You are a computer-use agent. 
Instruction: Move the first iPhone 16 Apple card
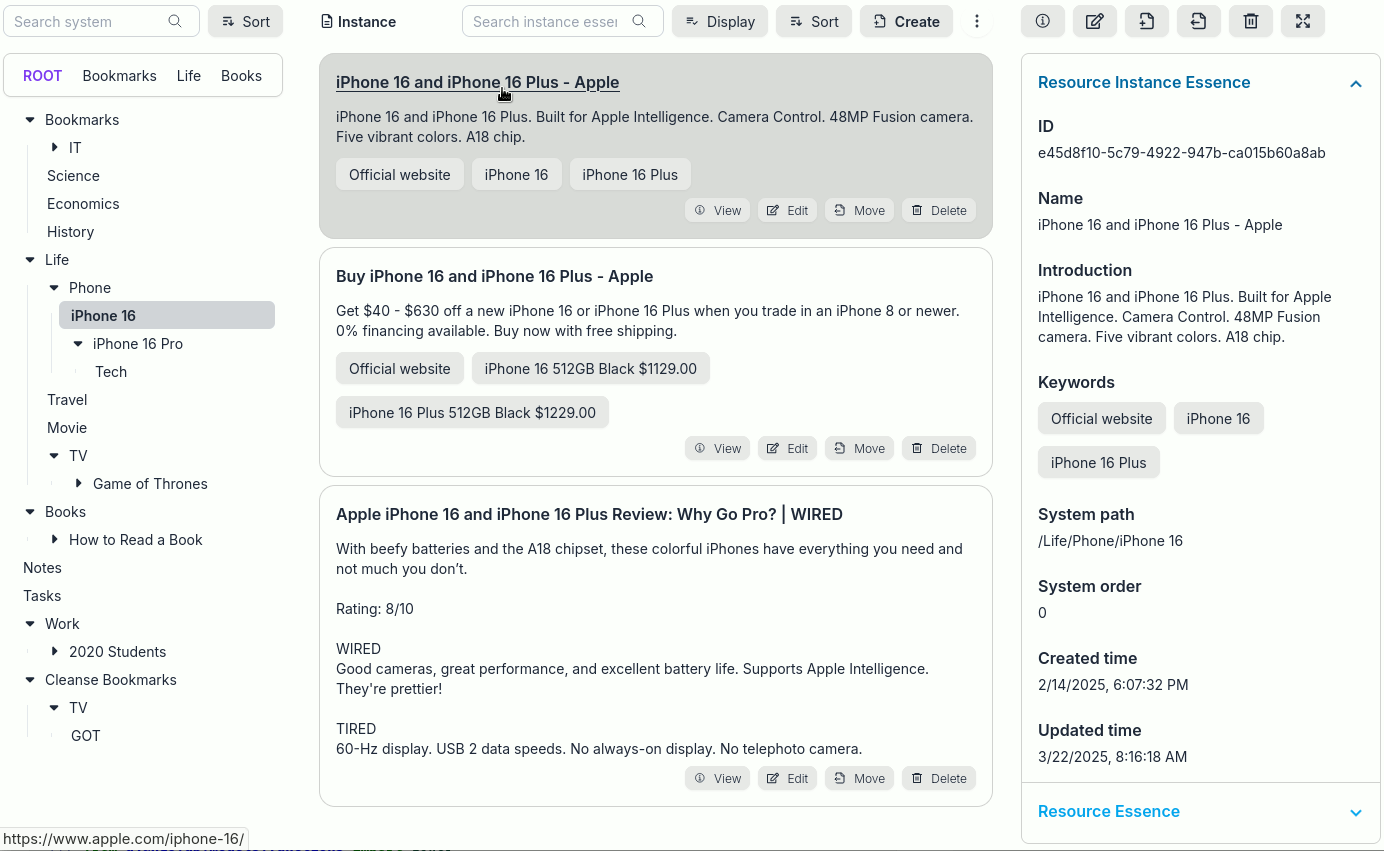pyautogui.click(x=860, y=210)
